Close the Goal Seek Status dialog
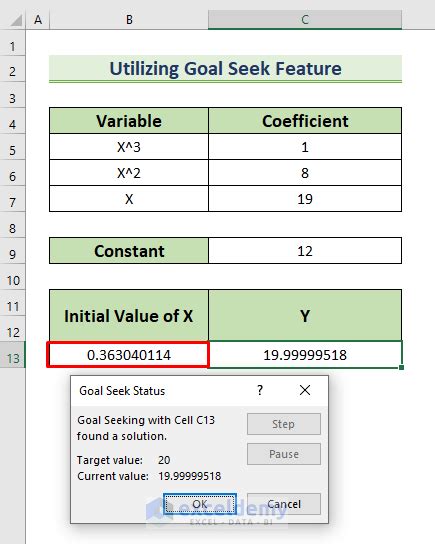Viewport: 435px width, 544px height. pyautogui.click(x=305, y=390)
